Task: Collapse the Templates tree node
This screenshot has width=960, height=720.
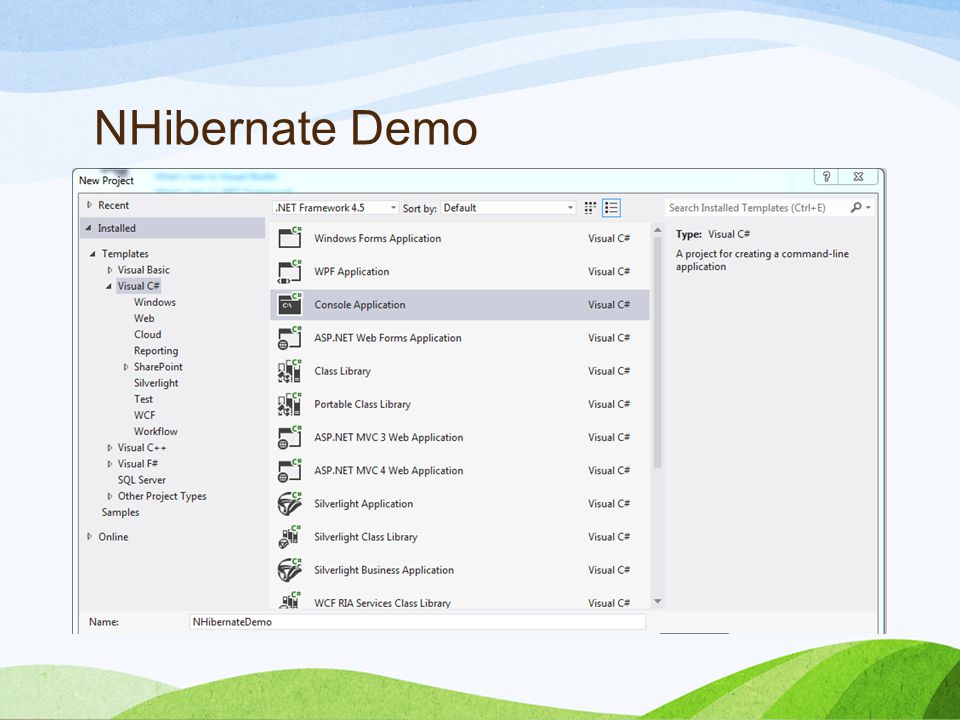Action: (92, 253)
